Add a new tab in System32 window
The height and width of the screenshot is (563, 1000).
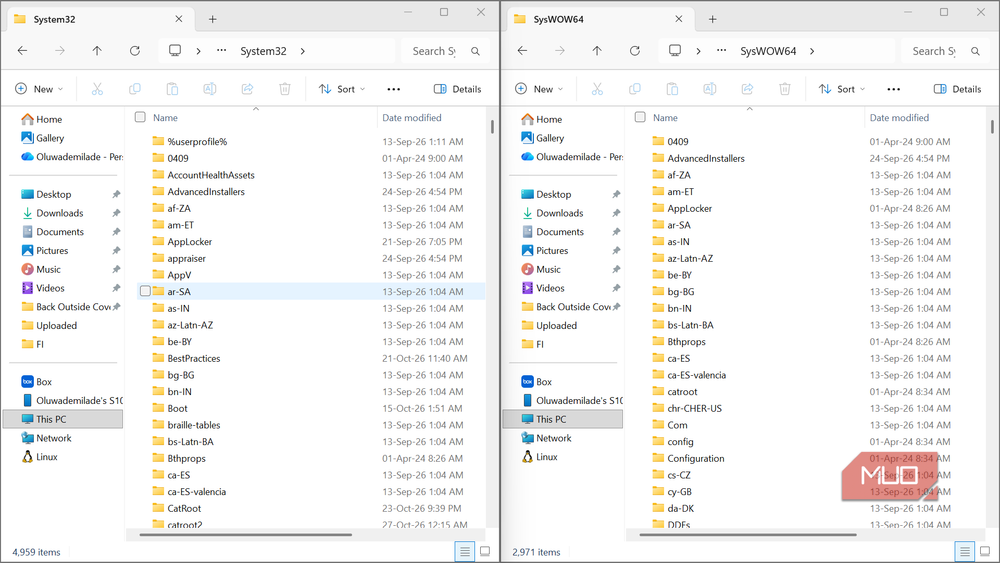tap(212, 19)
